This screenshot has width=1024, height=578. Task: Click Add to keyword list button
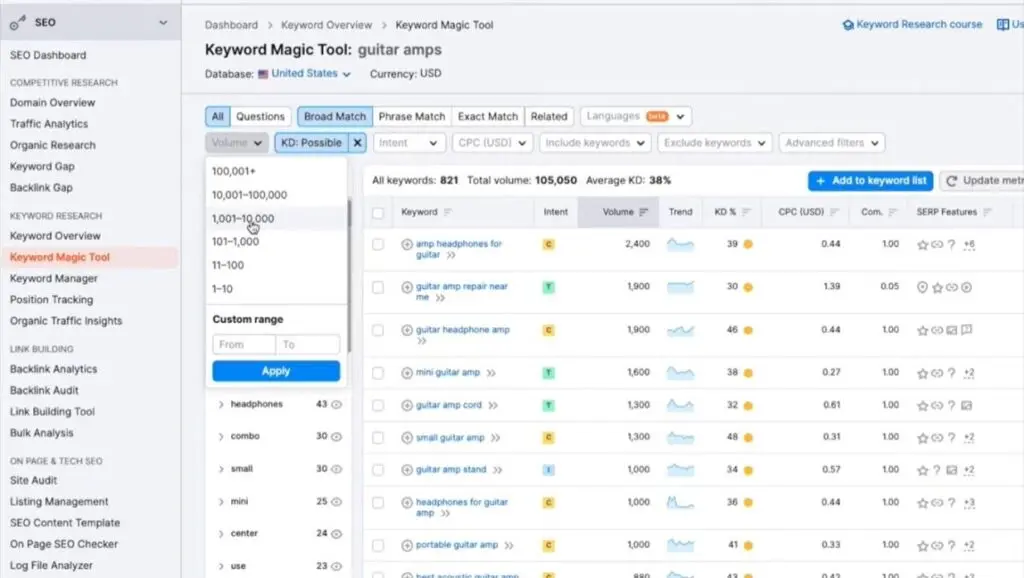point(870,181)
